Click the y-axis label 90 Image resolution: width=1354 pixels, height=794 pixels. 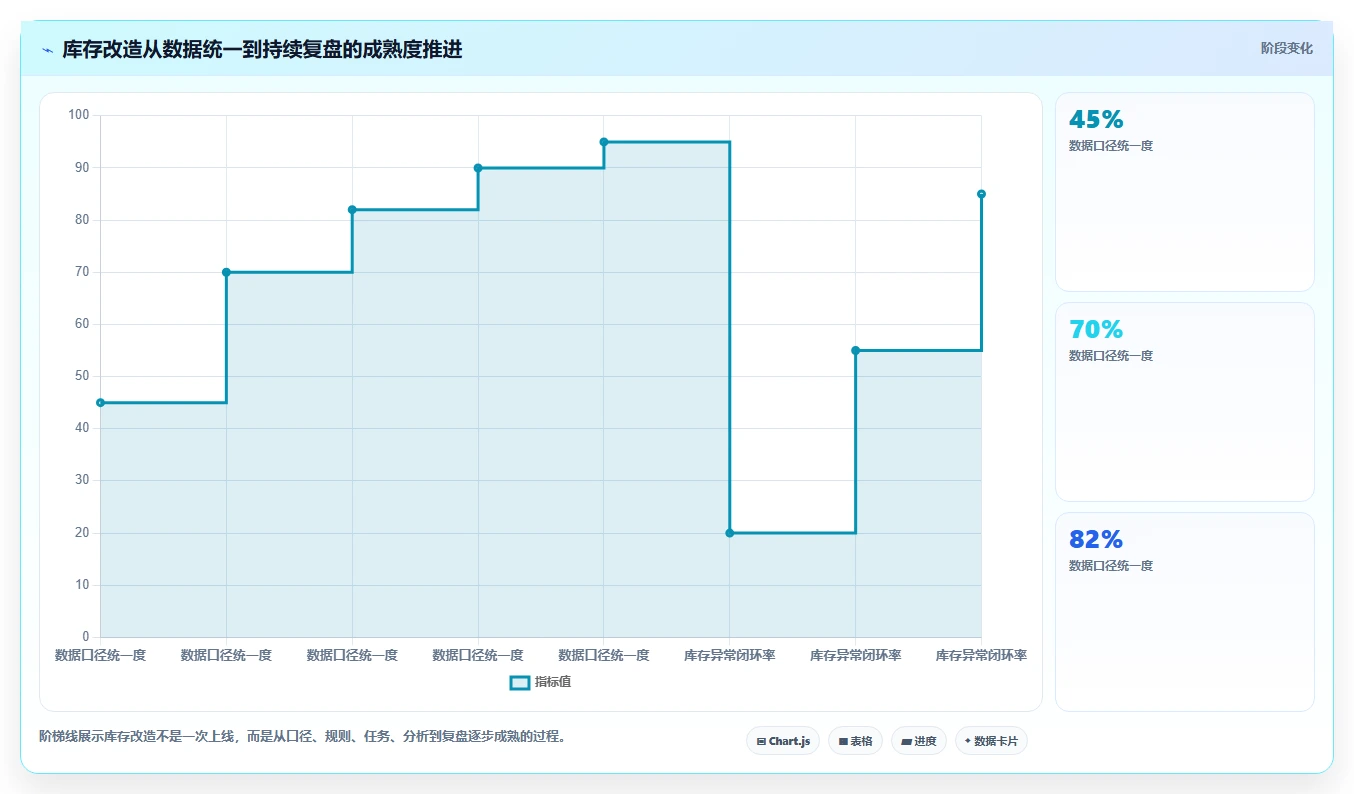click(x=82, y=168)
